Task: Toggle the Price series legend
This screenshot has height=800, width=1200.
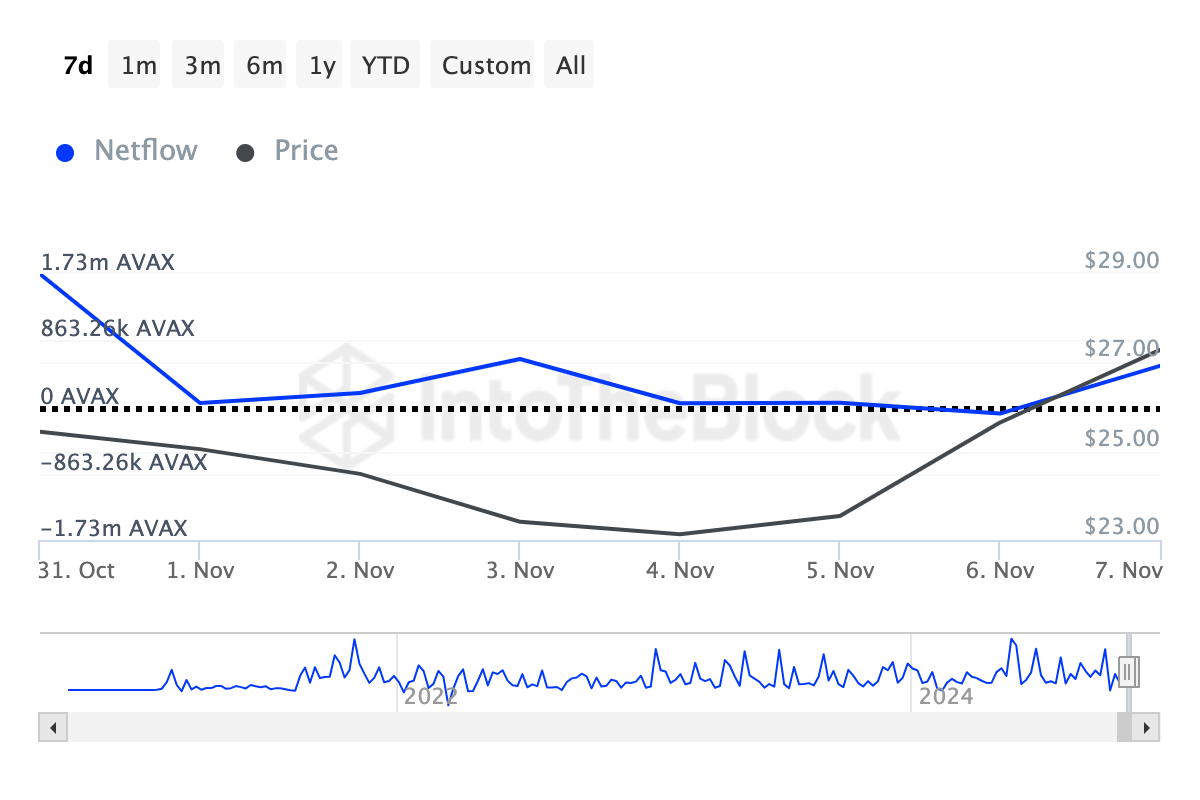Action: (306, 151)
